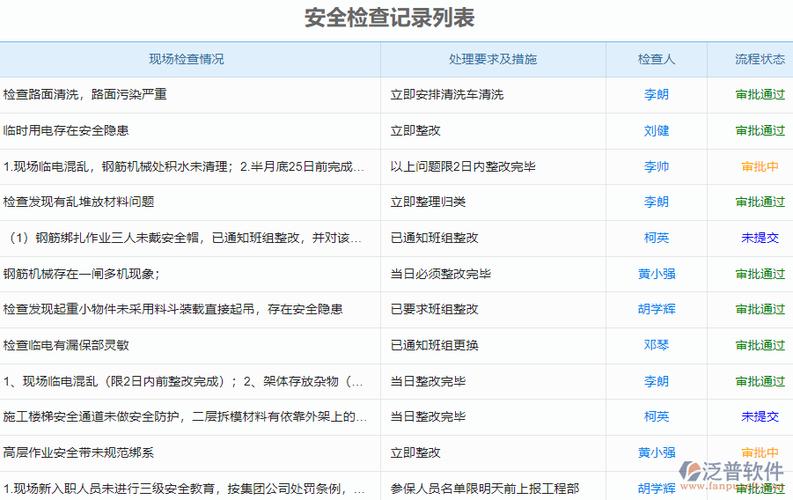Open inspector 李朗 in the 乱堆放材料 row
The height and width of the screenshot is (500, 793).
(x=656, y=202)
